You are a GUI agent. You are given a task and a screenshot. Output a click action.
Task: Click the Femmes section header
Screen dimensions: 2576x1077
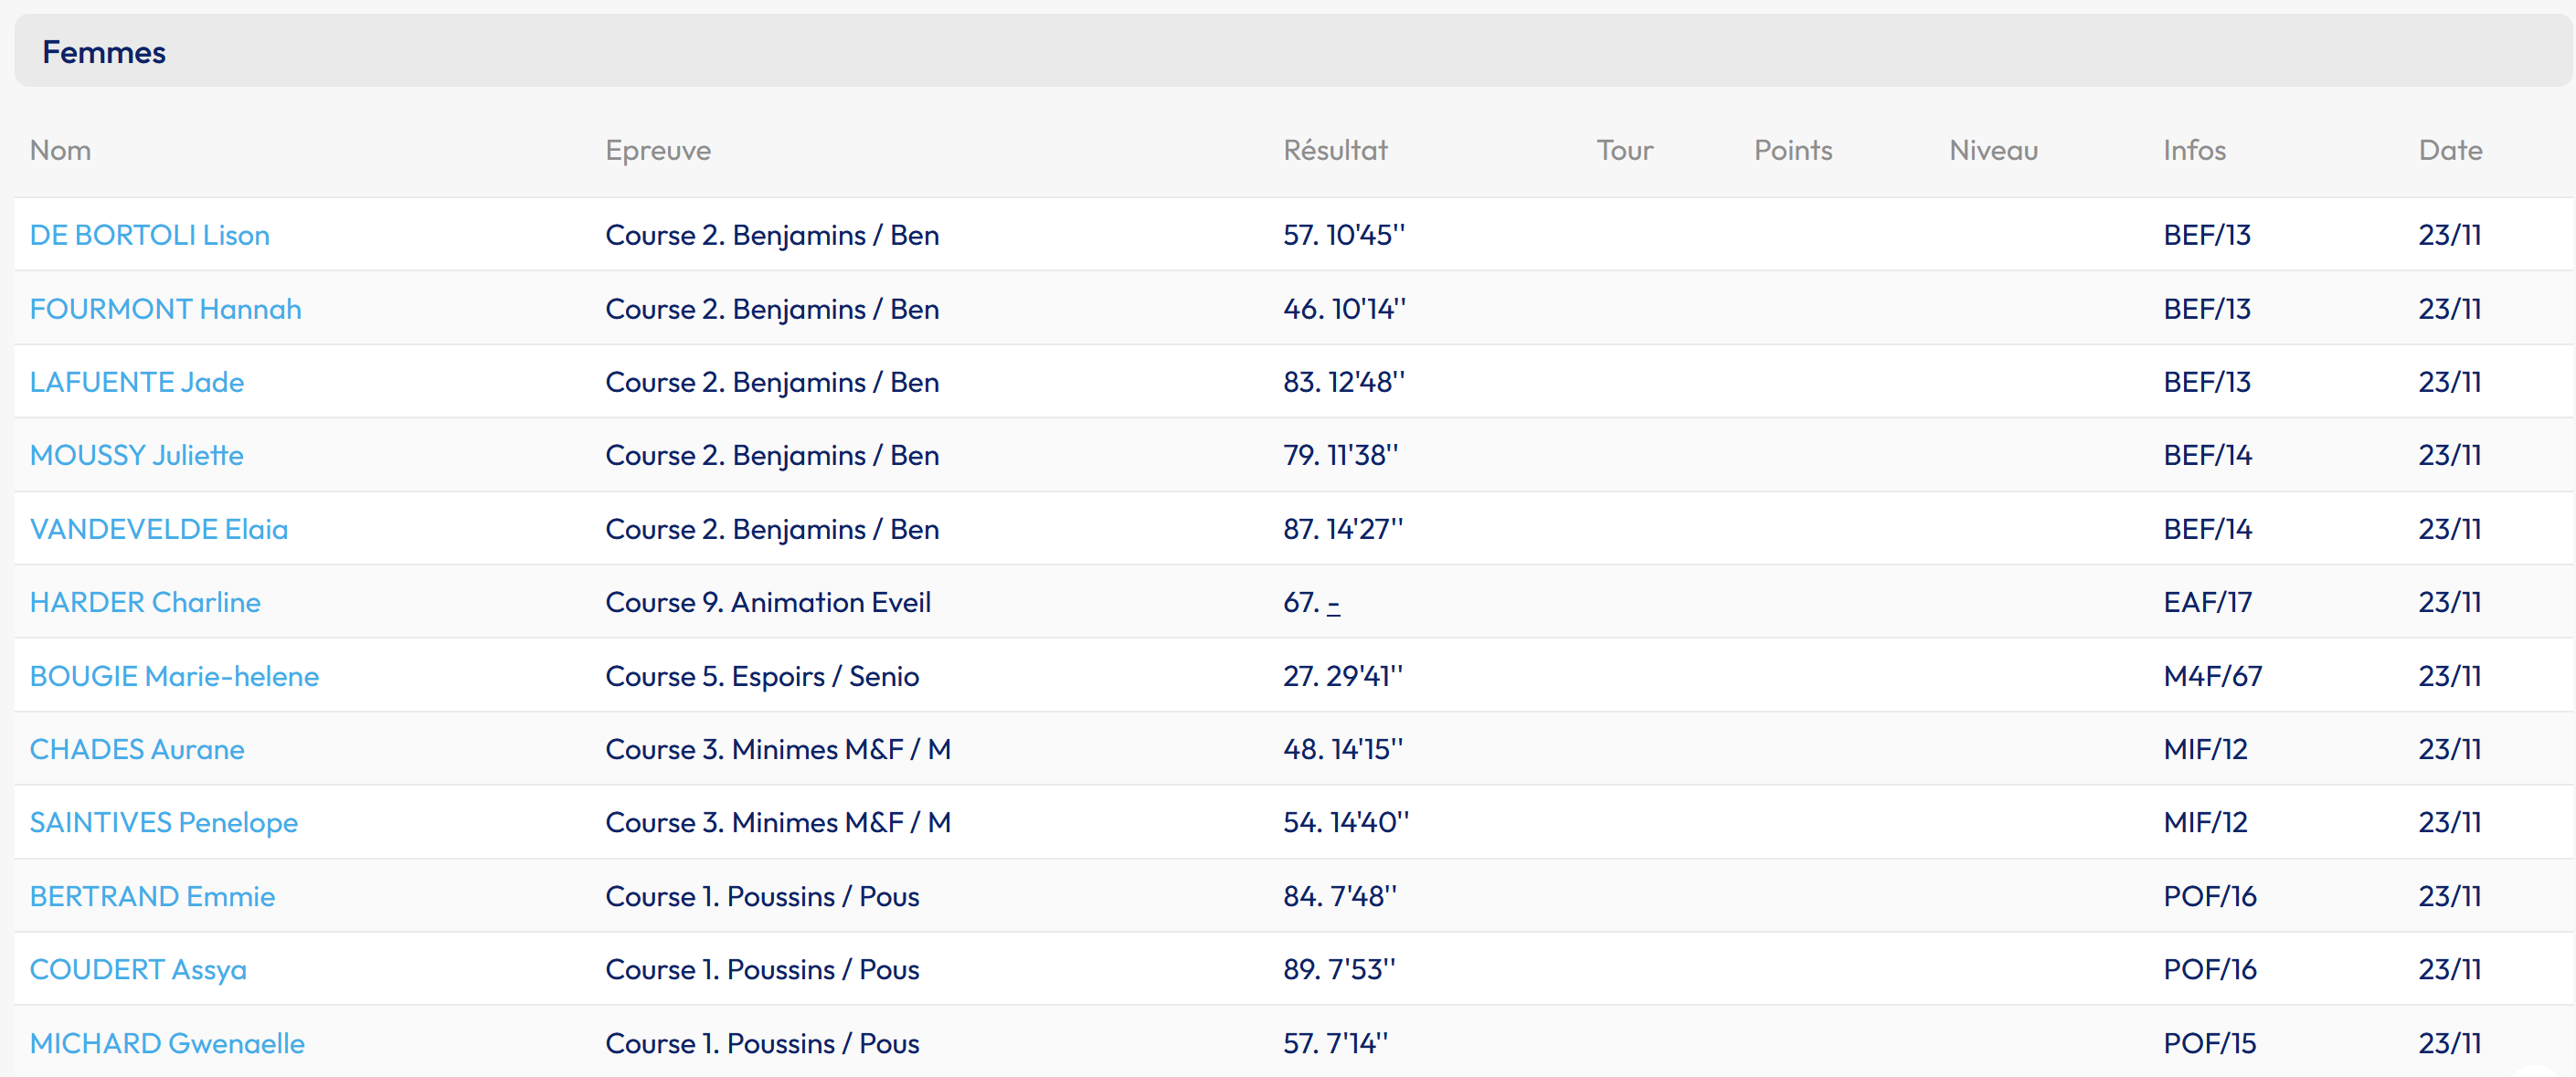point(104,52)
